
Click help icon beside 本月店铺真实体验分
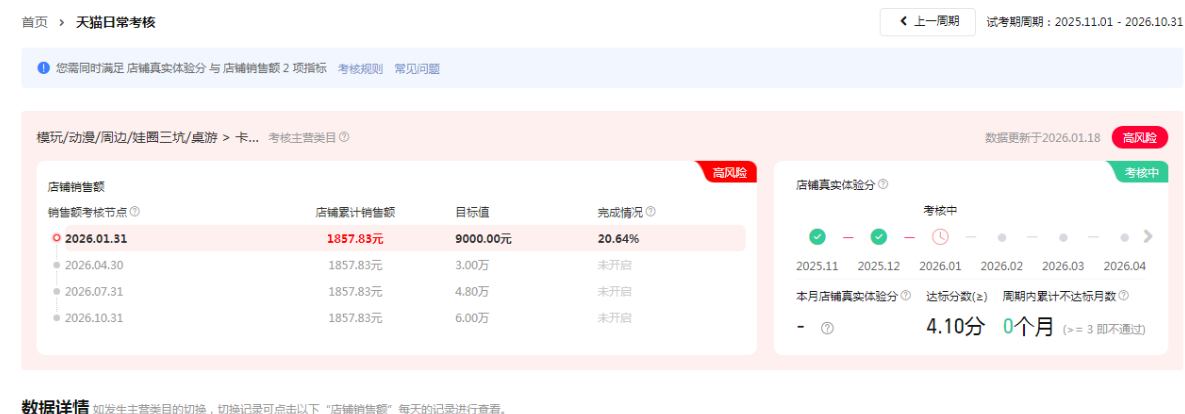click(x=905, y=295)
